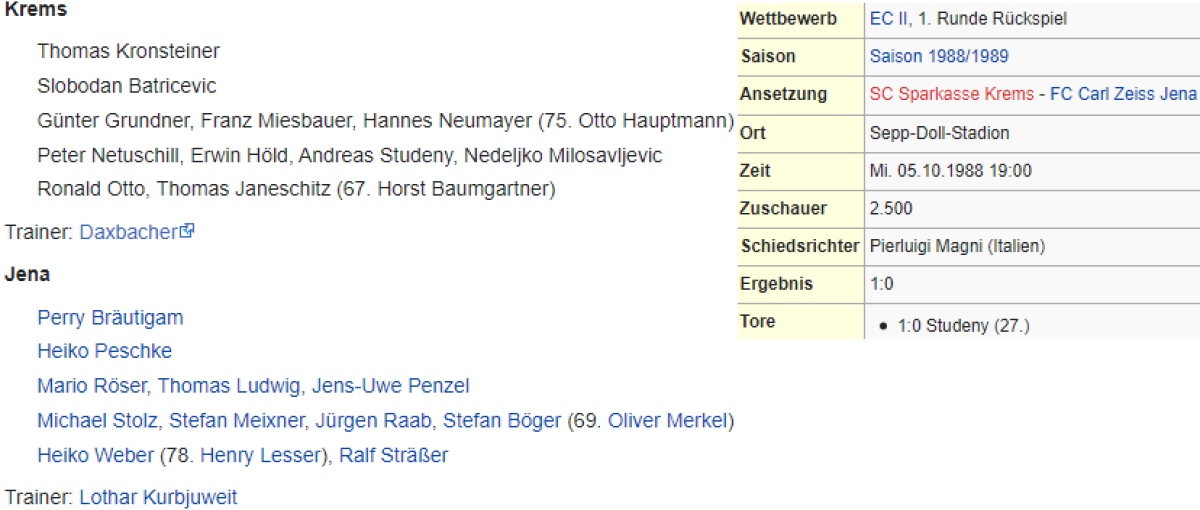Viewport: 1200px width, 510px height.
Task: Open Mario Röser's page
Action: [92, 386]
